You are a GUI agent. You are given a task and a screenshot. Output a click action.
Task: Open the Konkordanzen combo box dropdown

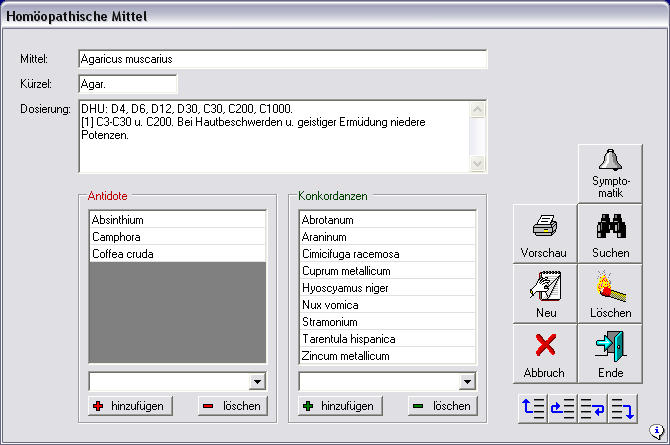coord(467,381)
